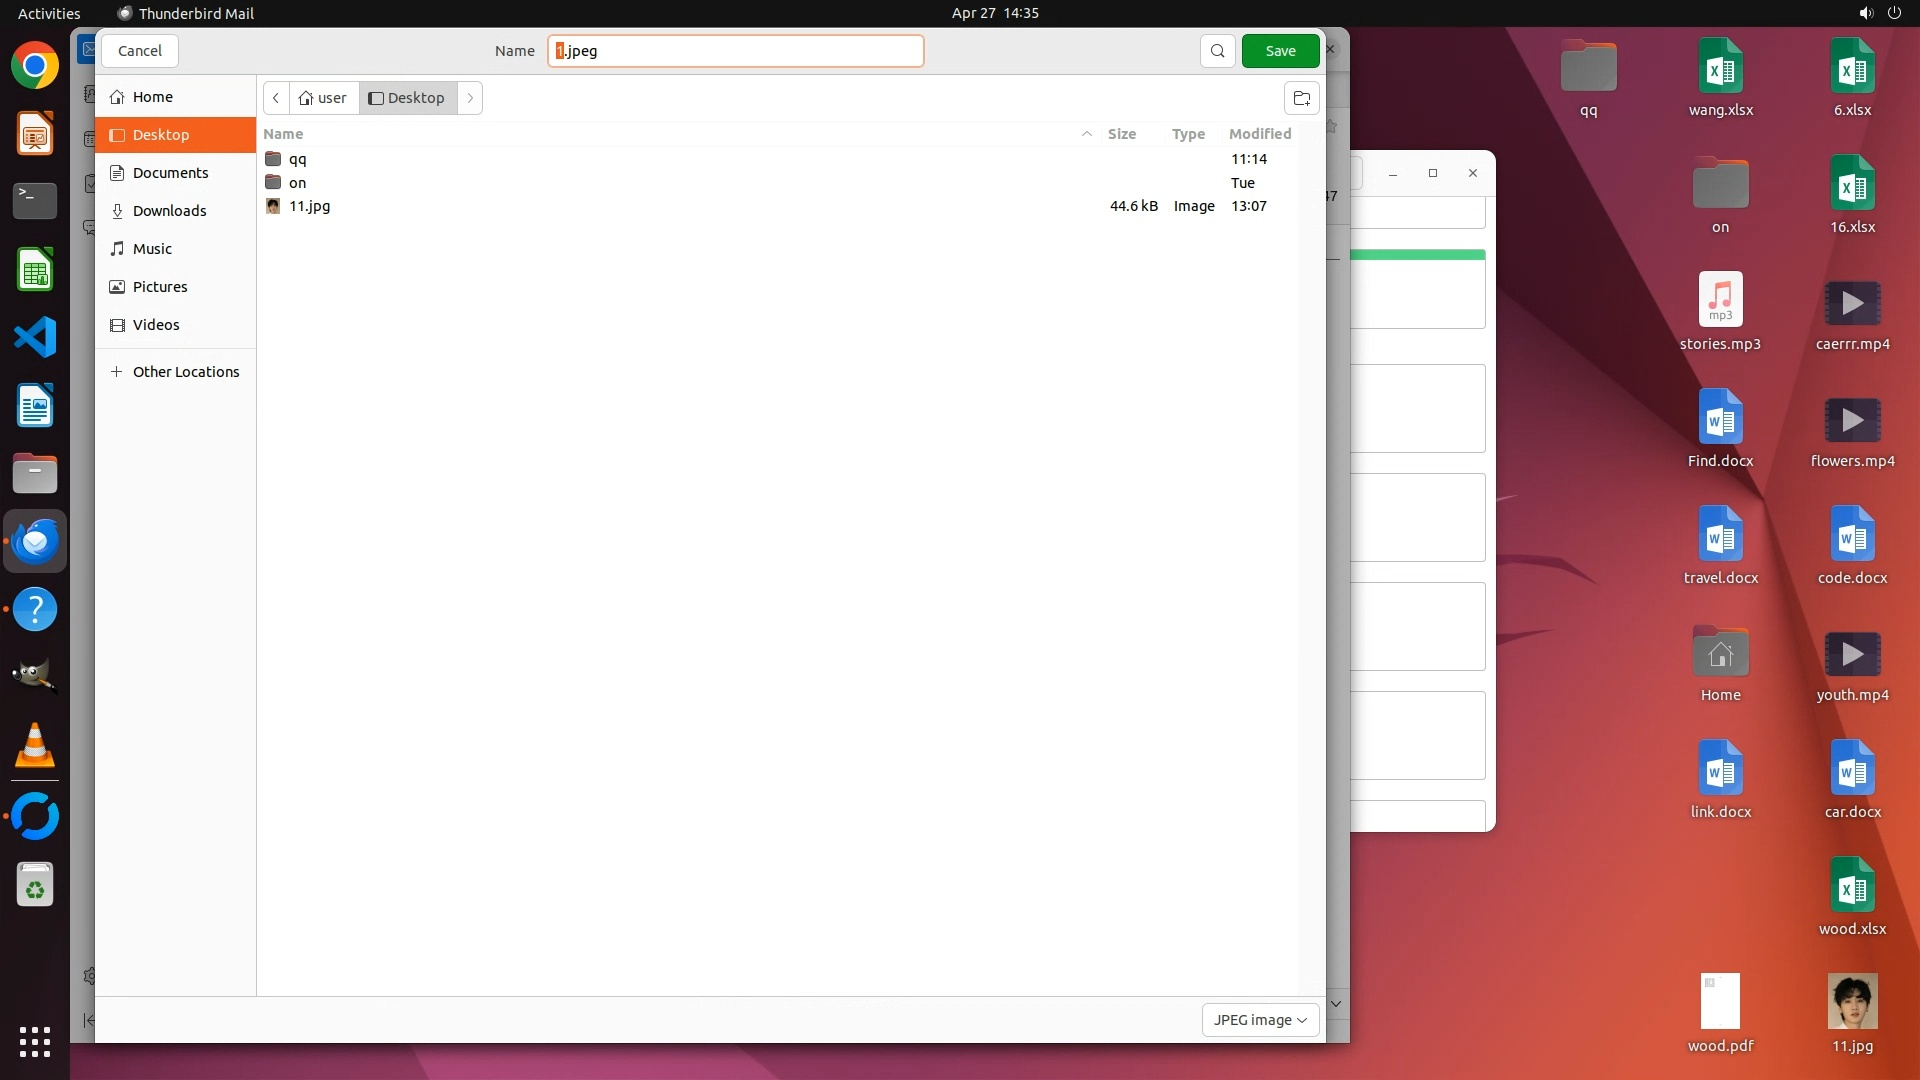Open the on folder in the file list

pyautogui.click(x=297, y=183)
